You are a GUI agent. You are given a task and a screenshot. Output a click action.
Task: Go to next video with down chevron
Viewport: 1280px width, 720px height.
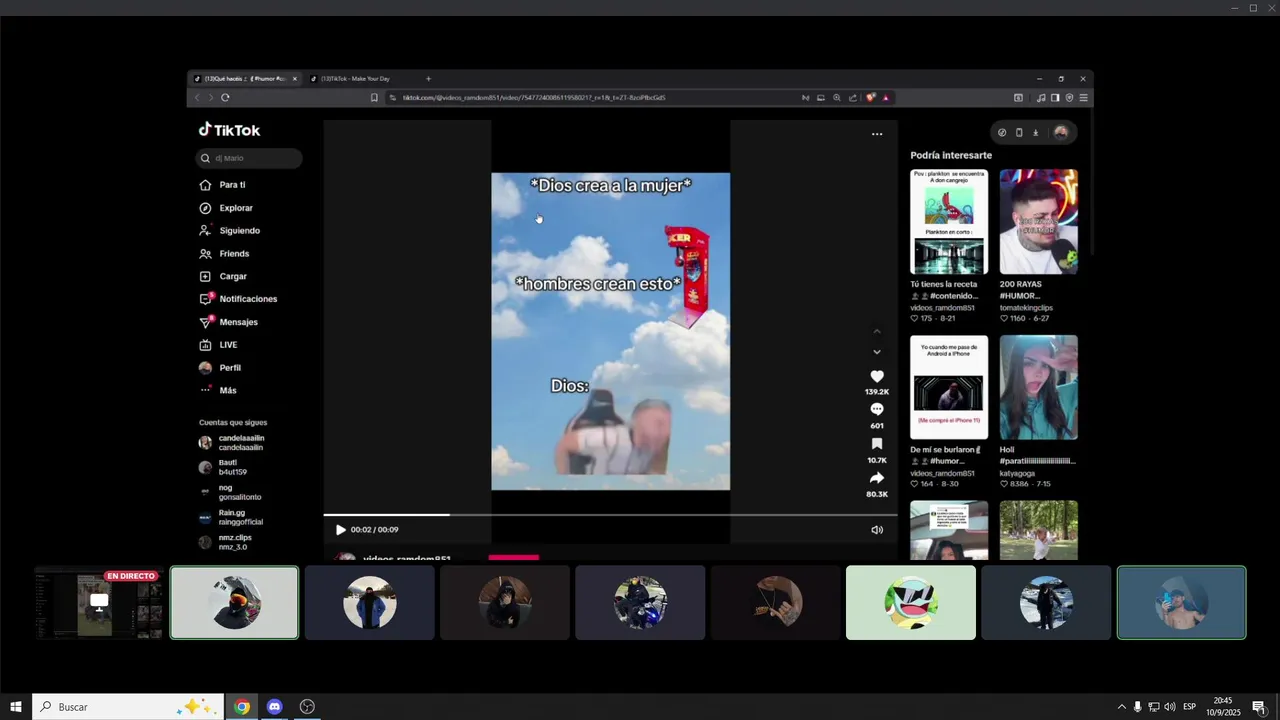point(877,352)
